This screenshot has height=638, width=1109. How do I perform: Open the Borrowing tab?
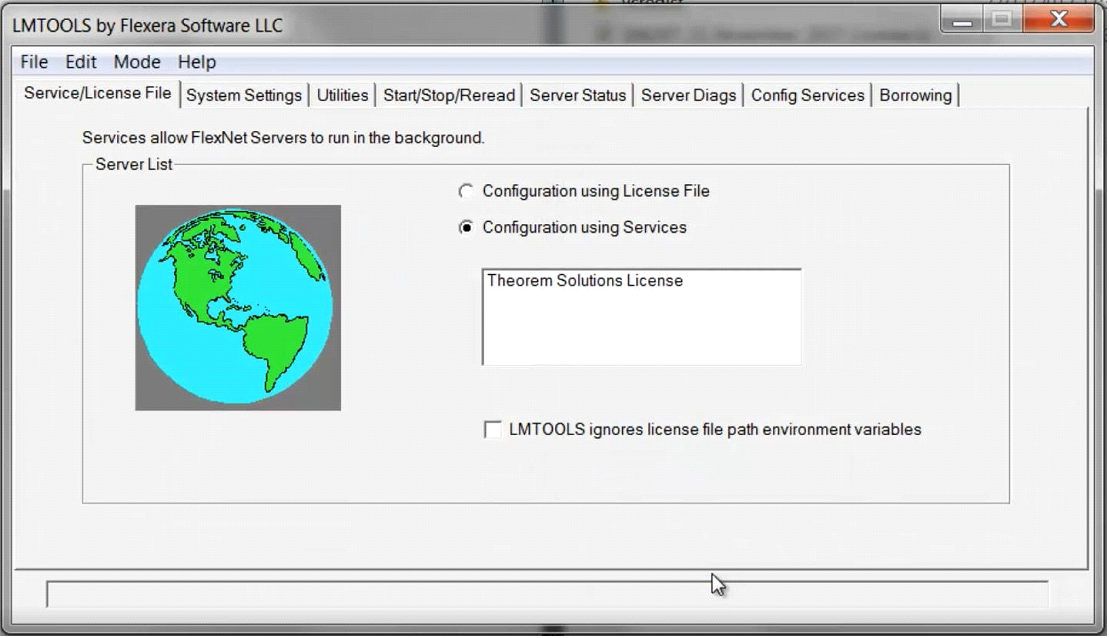click(915, 96)
